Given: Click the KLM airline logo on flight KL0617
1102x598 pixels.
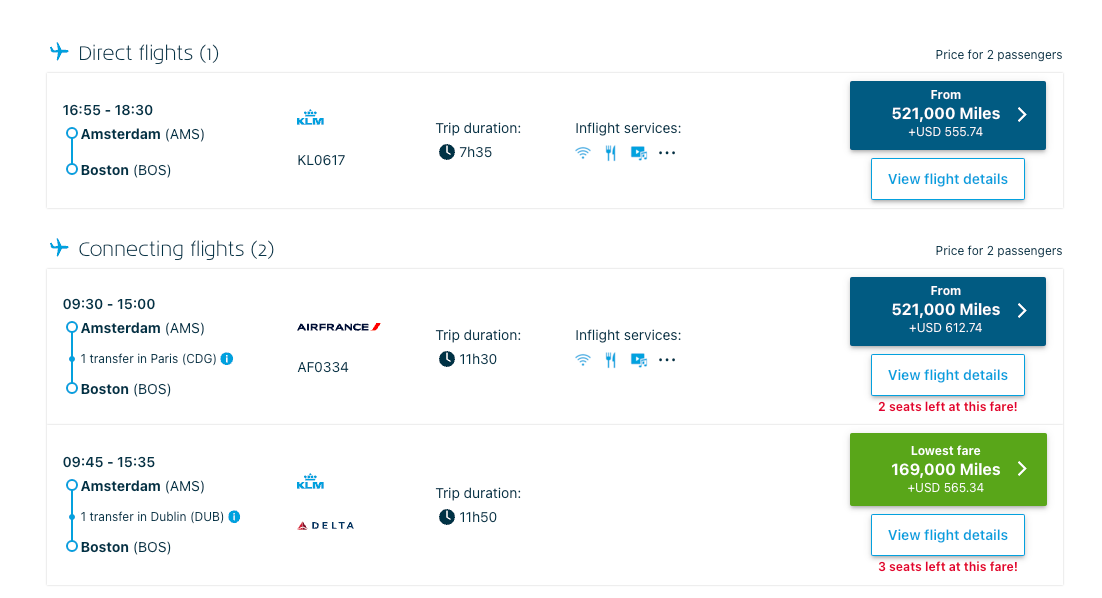Looking at the screenshot, I should pyautogui.click(x=311, y=115).
